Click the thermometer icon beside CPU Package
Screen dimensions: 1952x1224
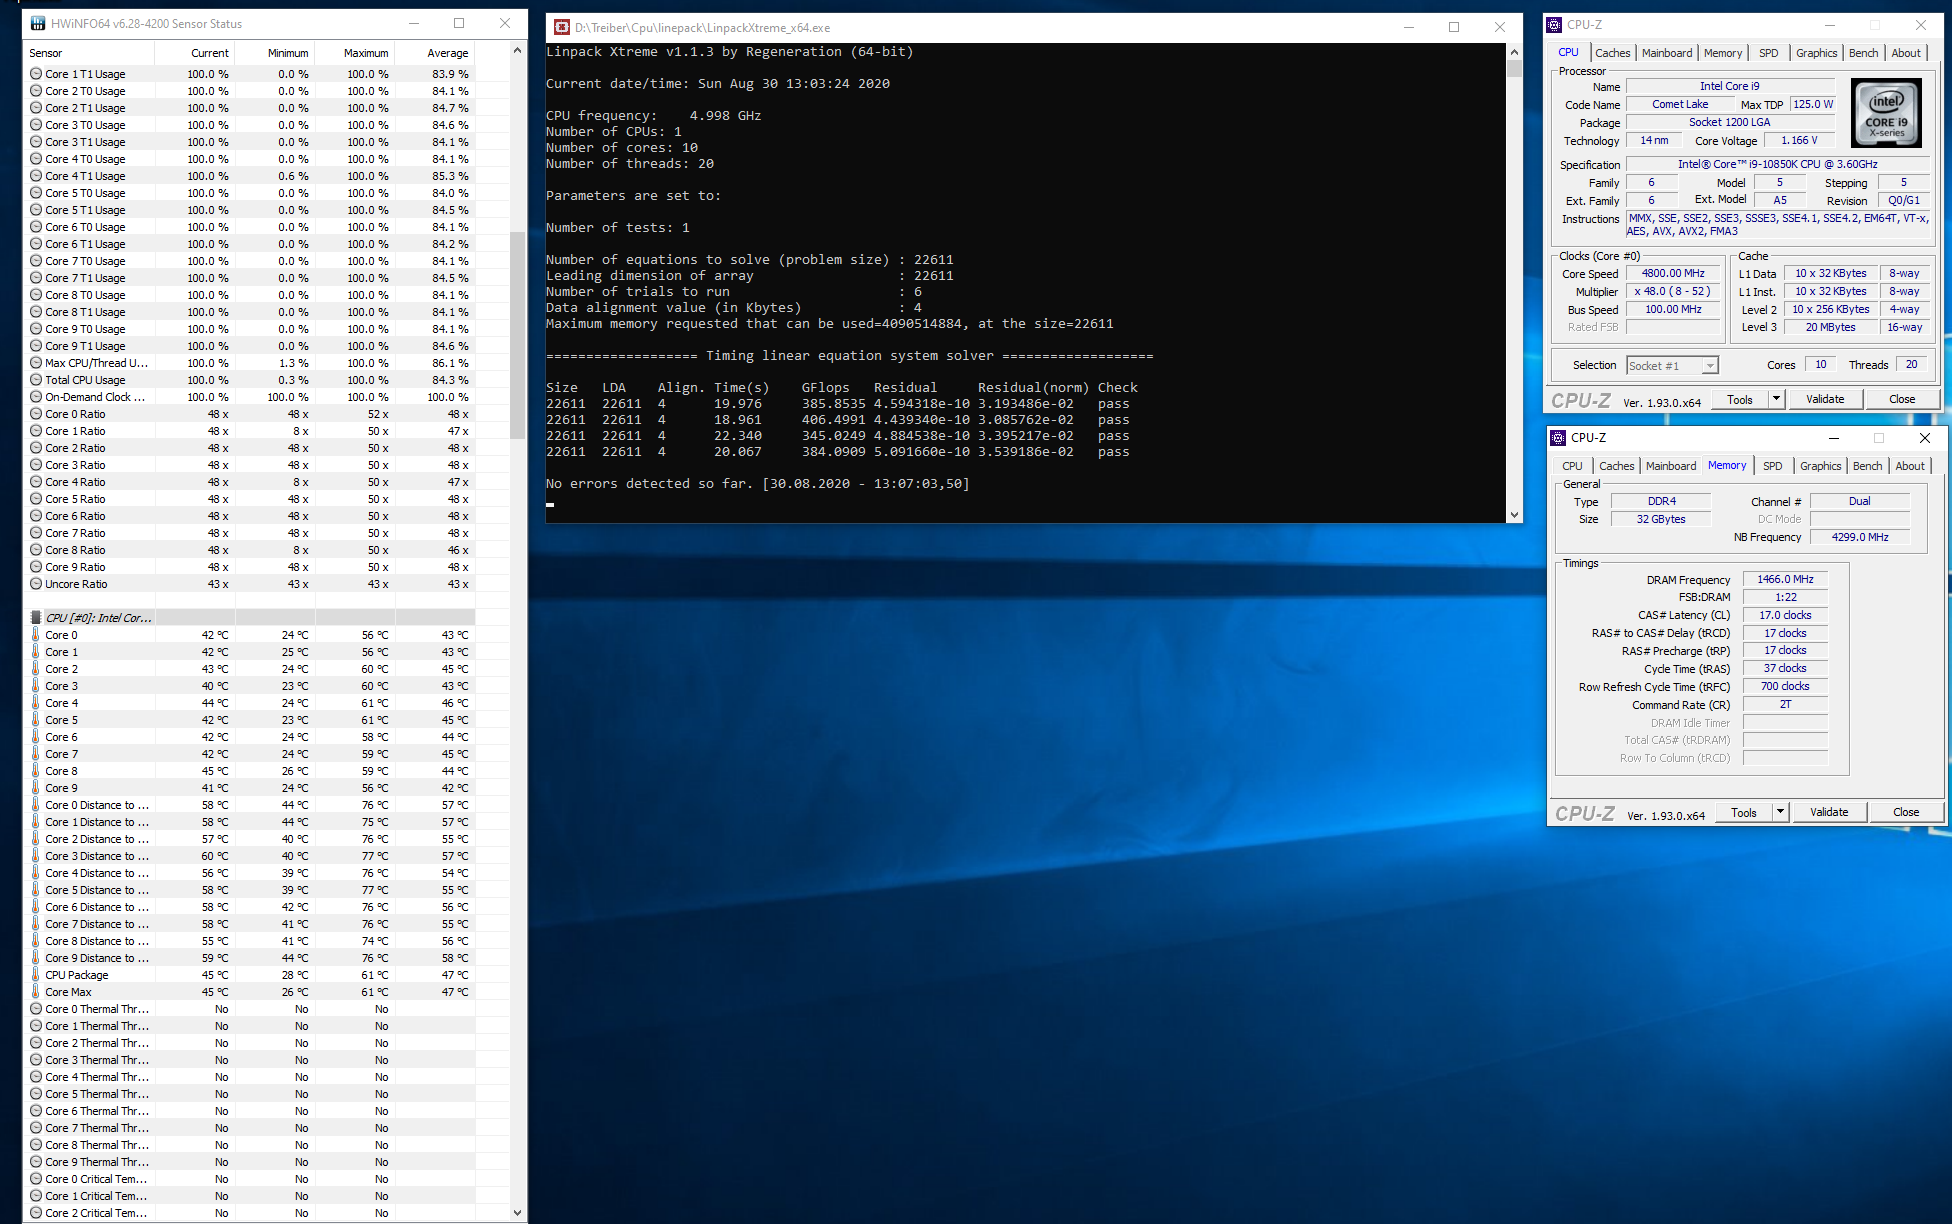tap(36, 975)
